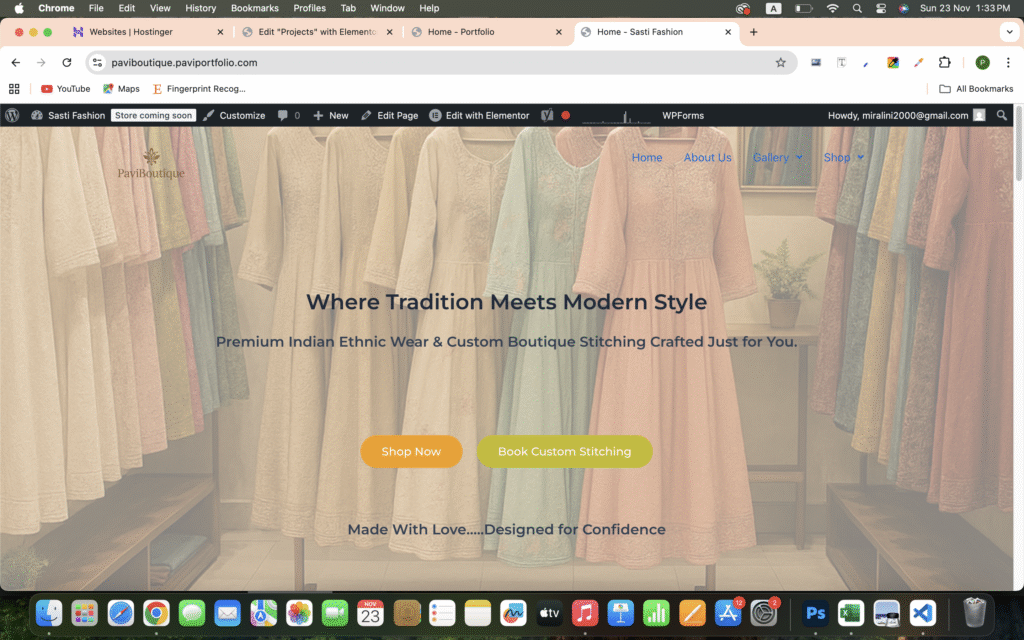The height and width of the screenshot is (640, 1024).
Task: Bookmark this page with the star icon
Action: (x=780, y=62)
